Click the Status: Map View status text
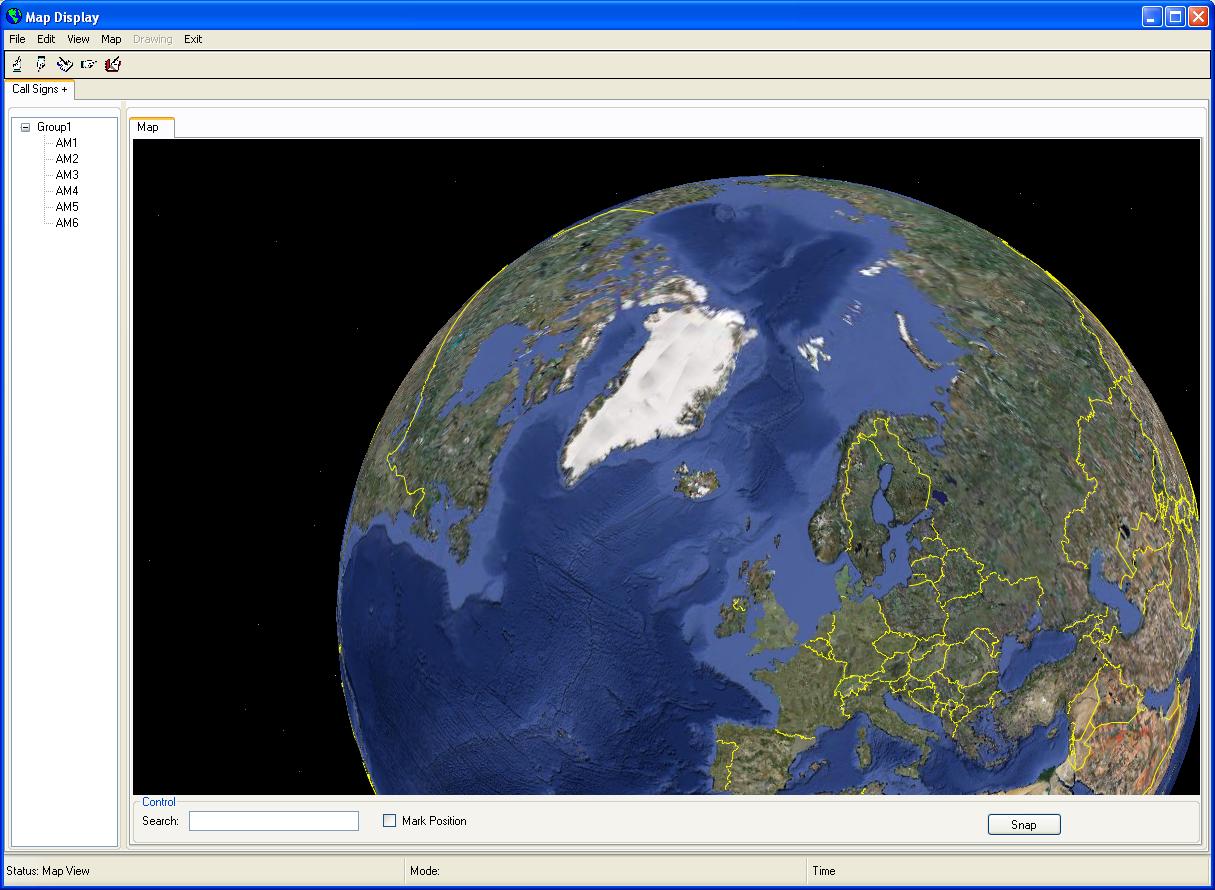 pos(48,871)
